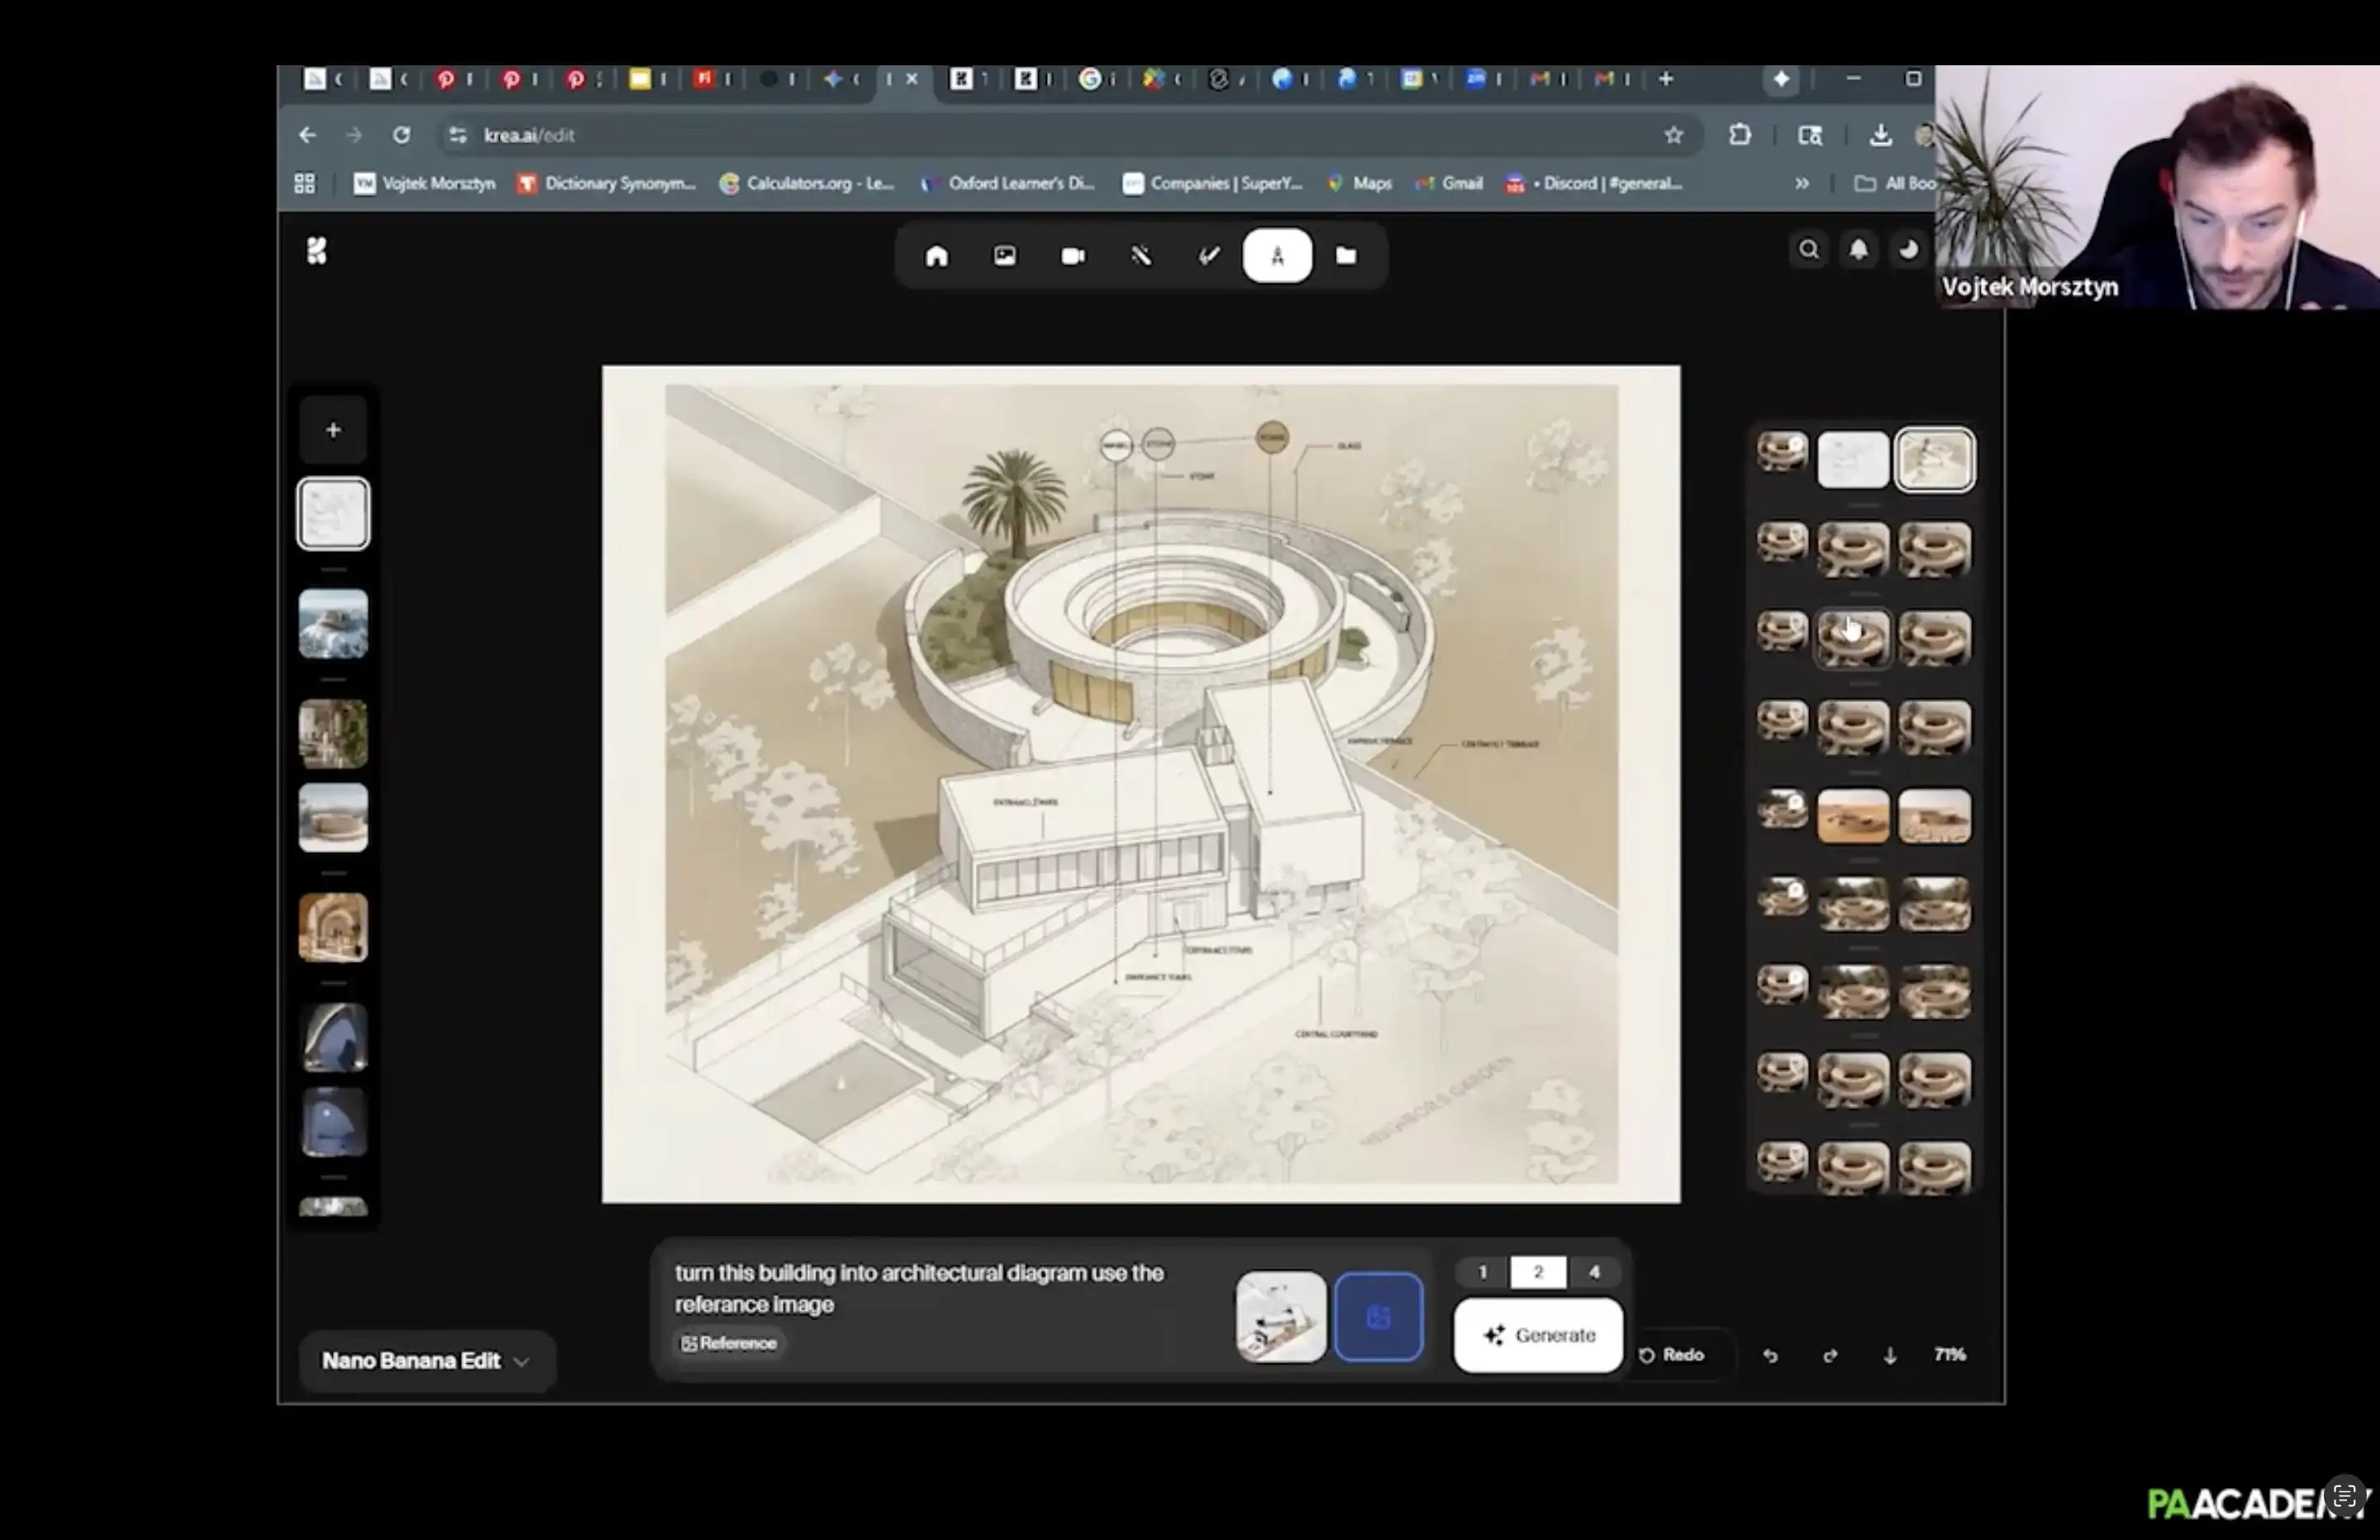The image size is (2380, 1540).
Task: Set image count to 1
Action: (x=1482, y=1272)
